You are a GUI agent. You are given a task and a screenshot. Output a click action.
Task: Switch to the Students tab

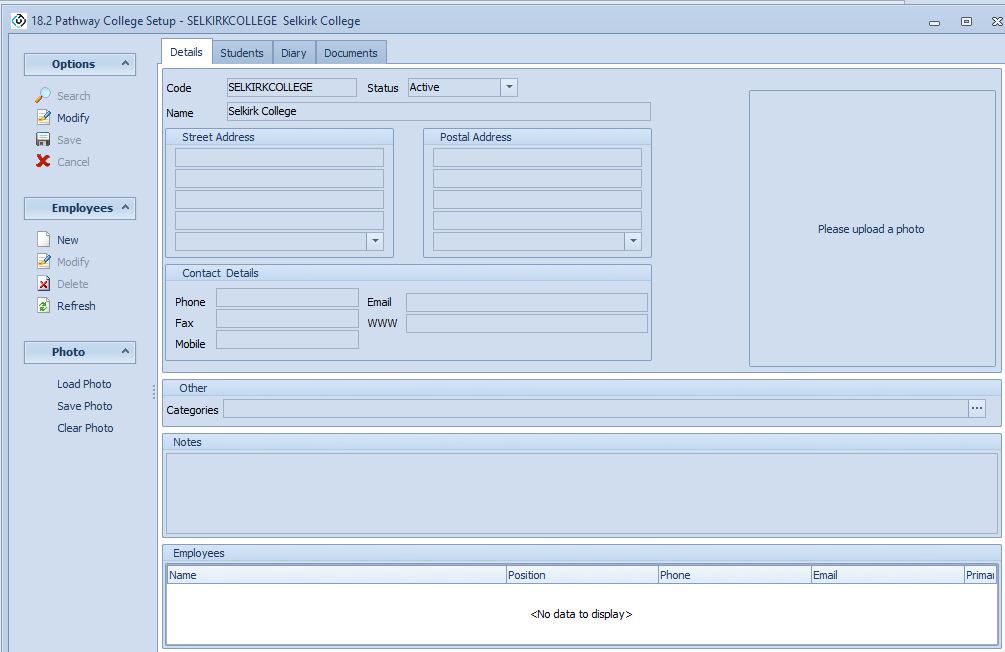tap(242, 53)
